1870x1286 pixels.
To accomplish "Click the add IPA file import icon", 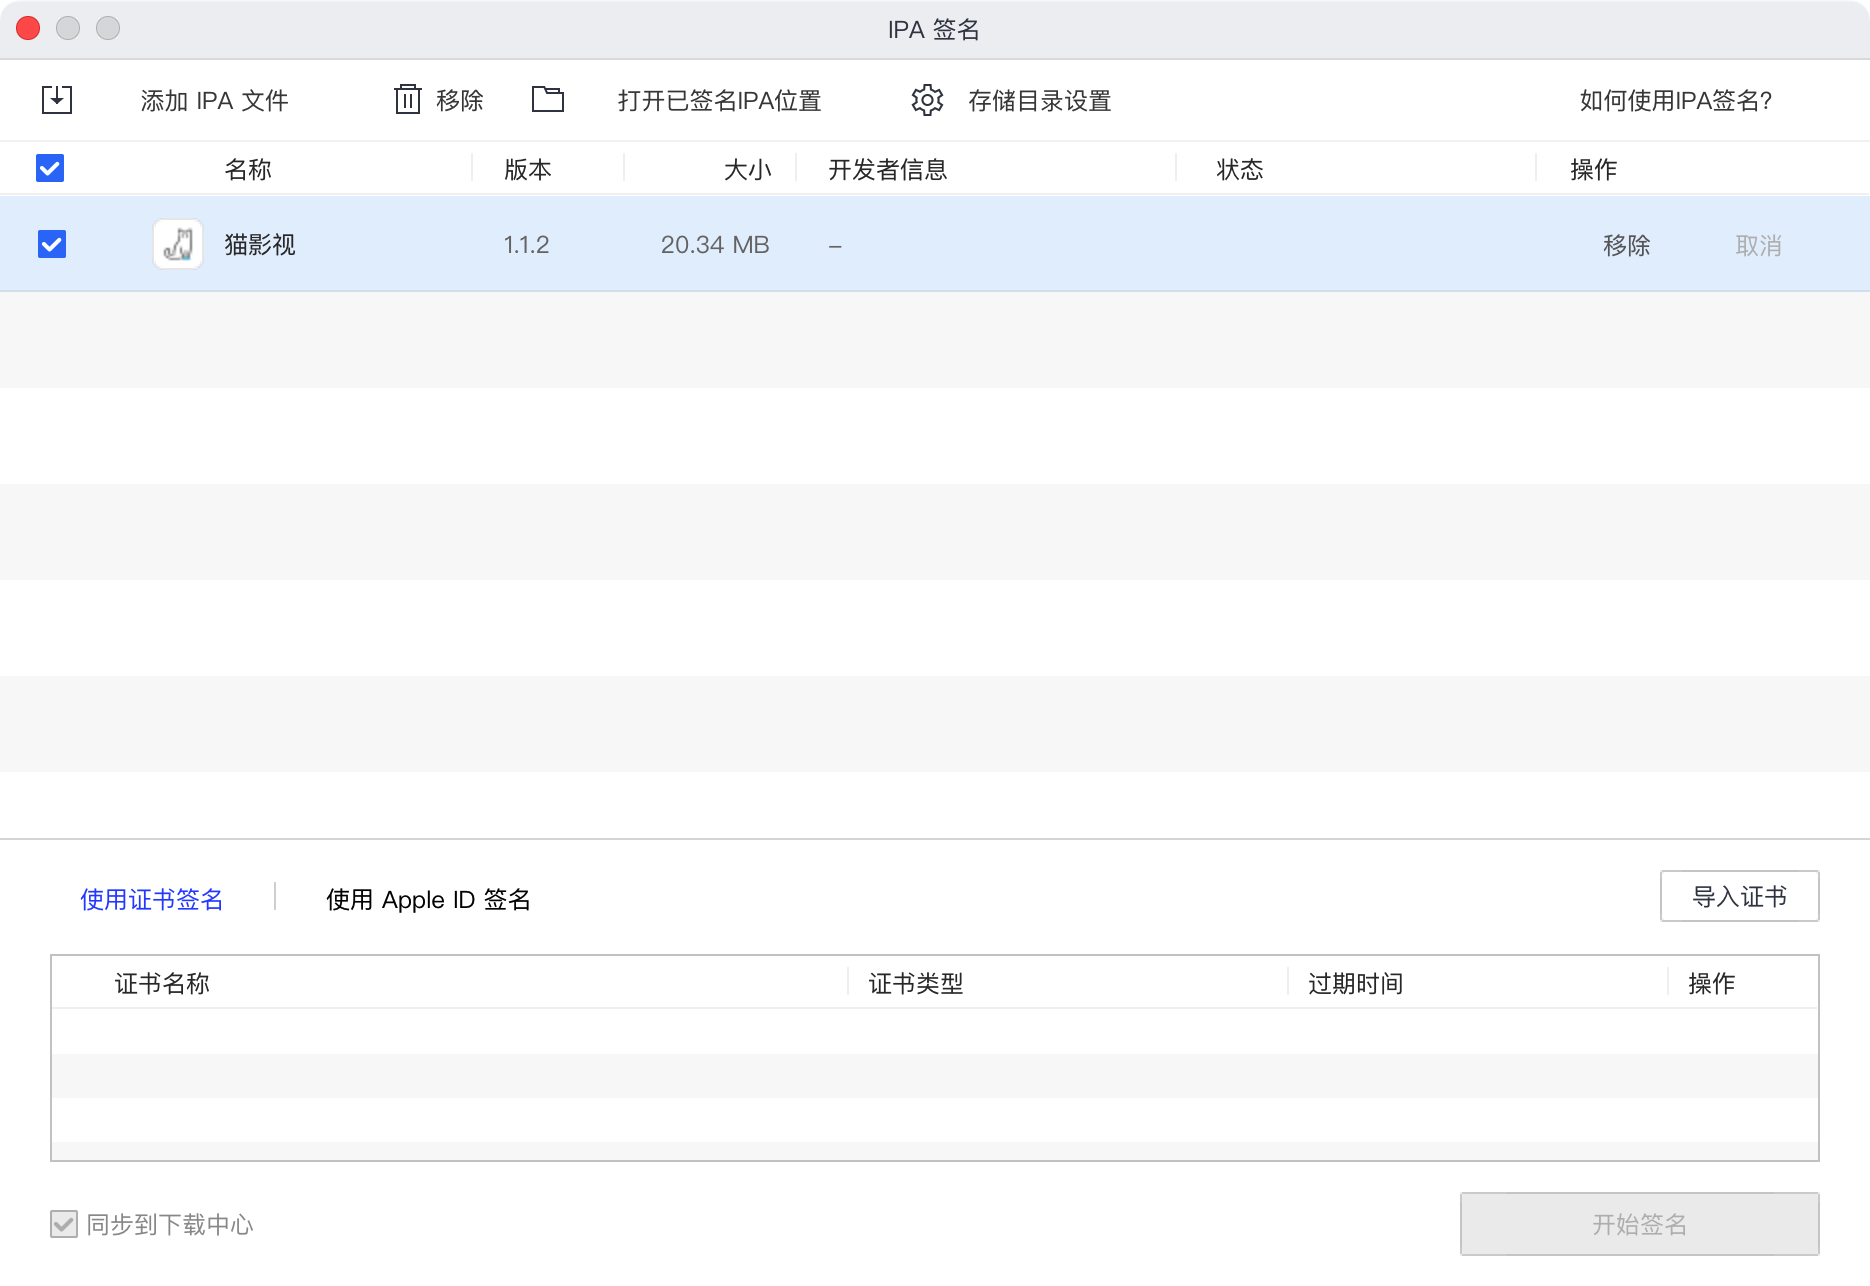I will [57, 99].
